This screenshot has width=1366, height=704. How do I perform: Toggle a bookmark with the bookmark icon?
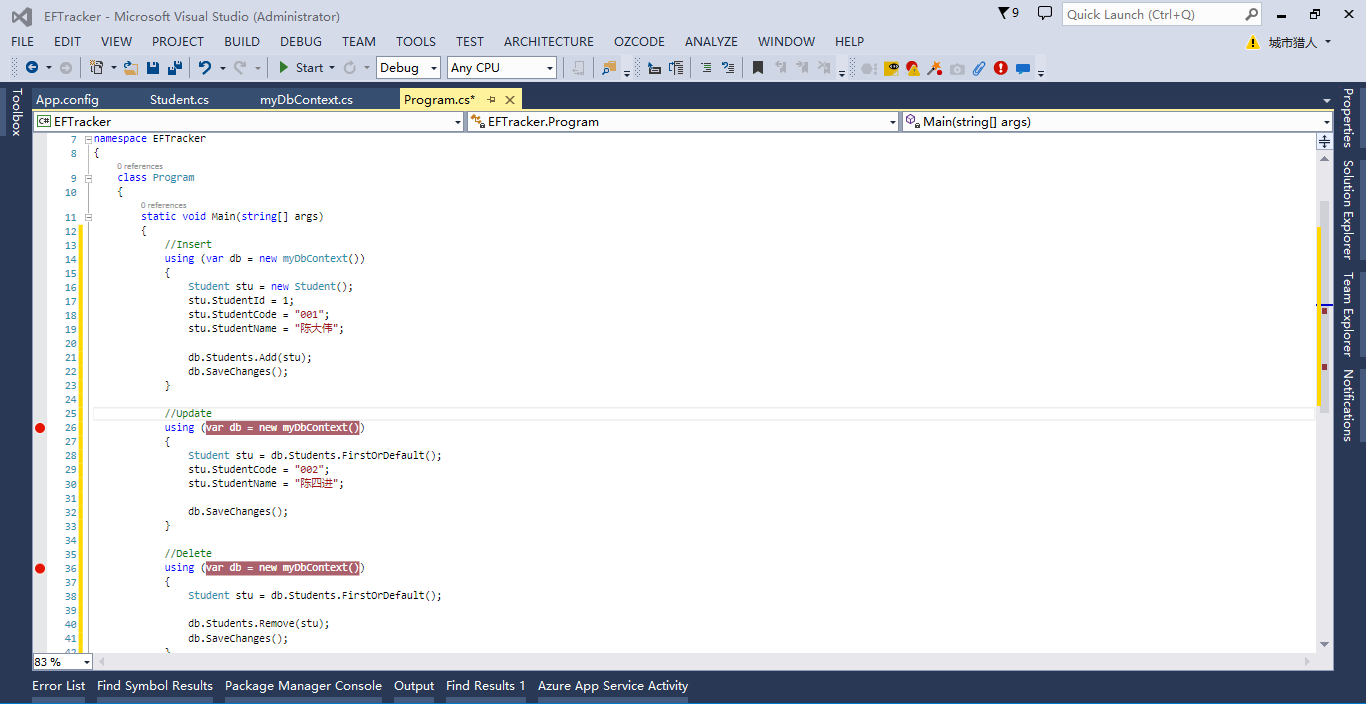[758, 67]
